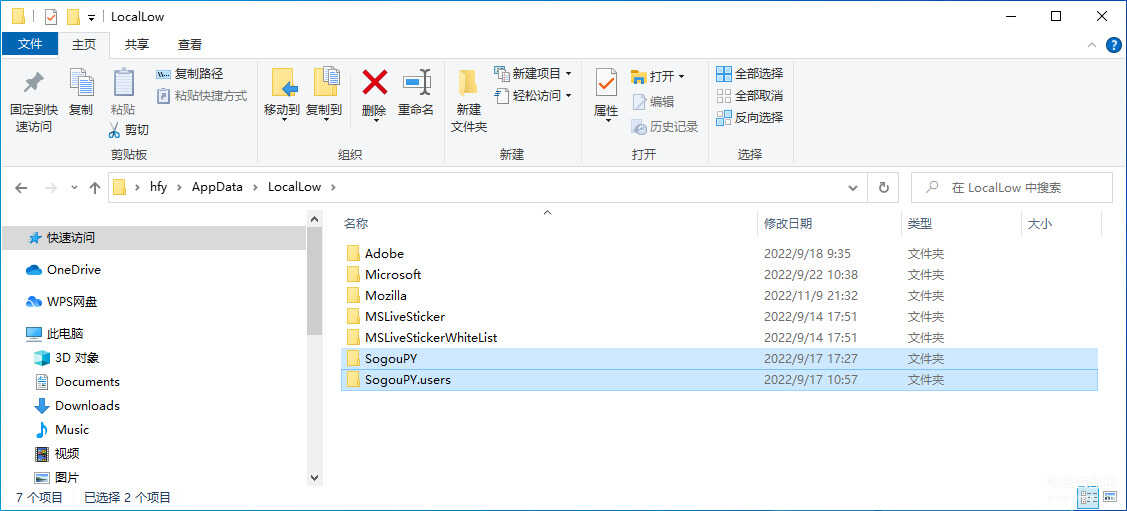The width and height of the screenshot is (1127, 511).
Task: Open the address bar history dropdown
Action: [853, 188]
